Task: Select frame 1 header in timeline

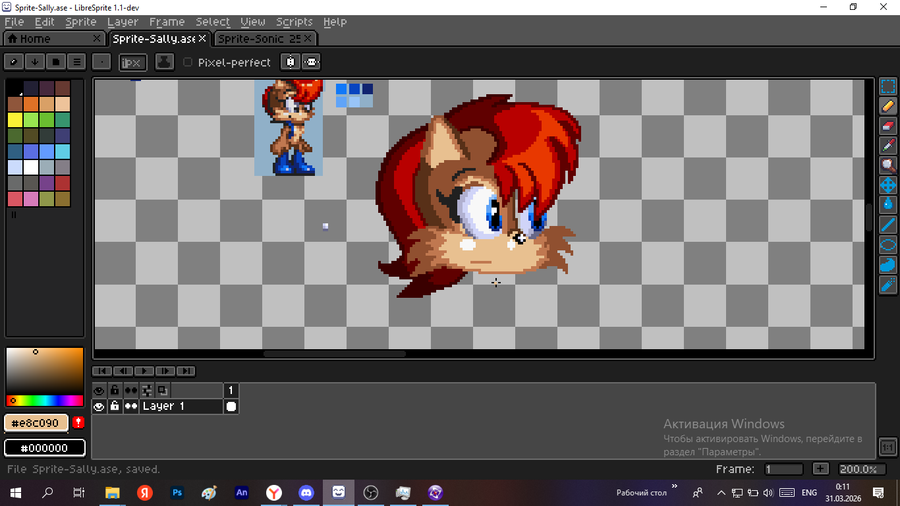Action: 231,391
